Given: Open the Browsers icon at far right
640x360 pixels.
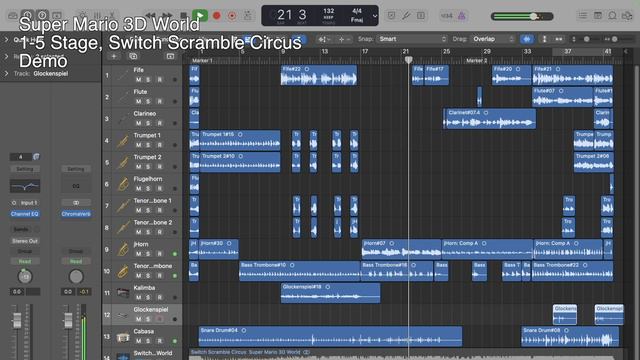Looking at the screenshot, I should 627,16.
